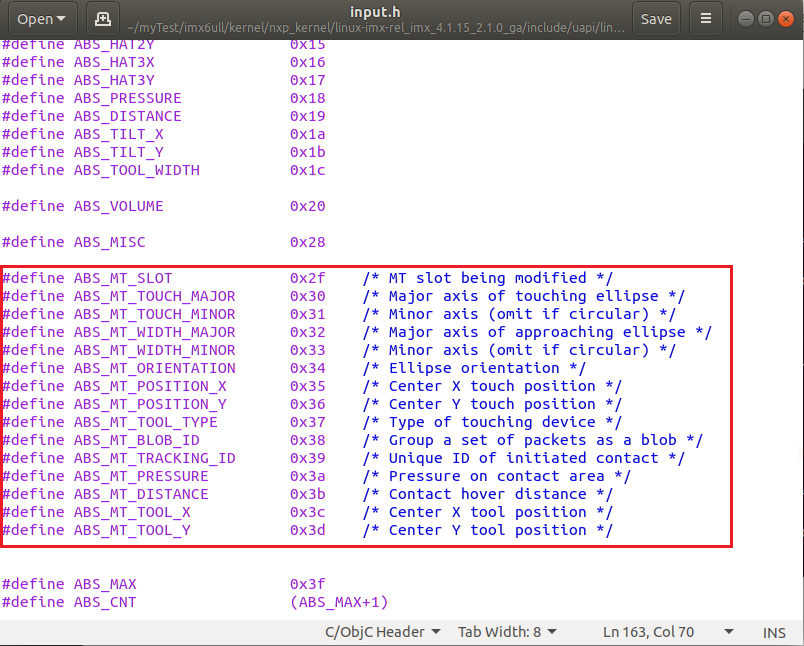Click the (ABS_MAX+1) value
This screenshot has width=804, height=646.
pos(339,602)
